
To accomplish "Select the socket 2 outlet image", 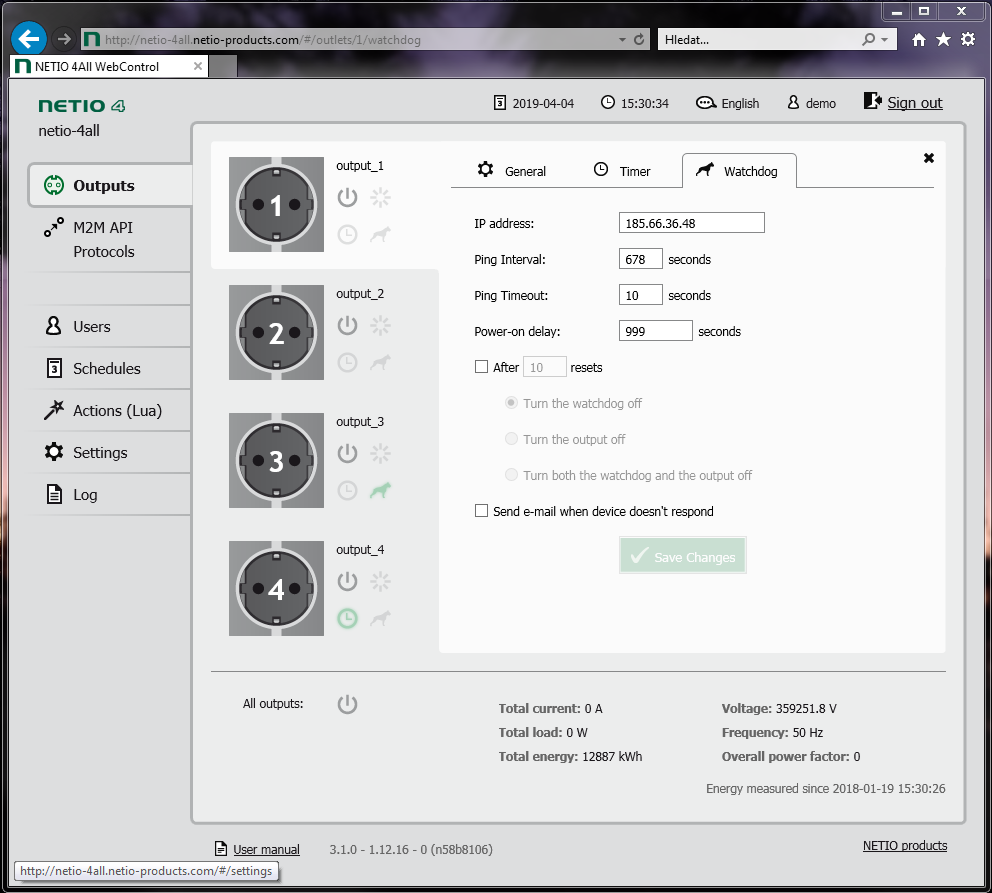I will [276, 333].
